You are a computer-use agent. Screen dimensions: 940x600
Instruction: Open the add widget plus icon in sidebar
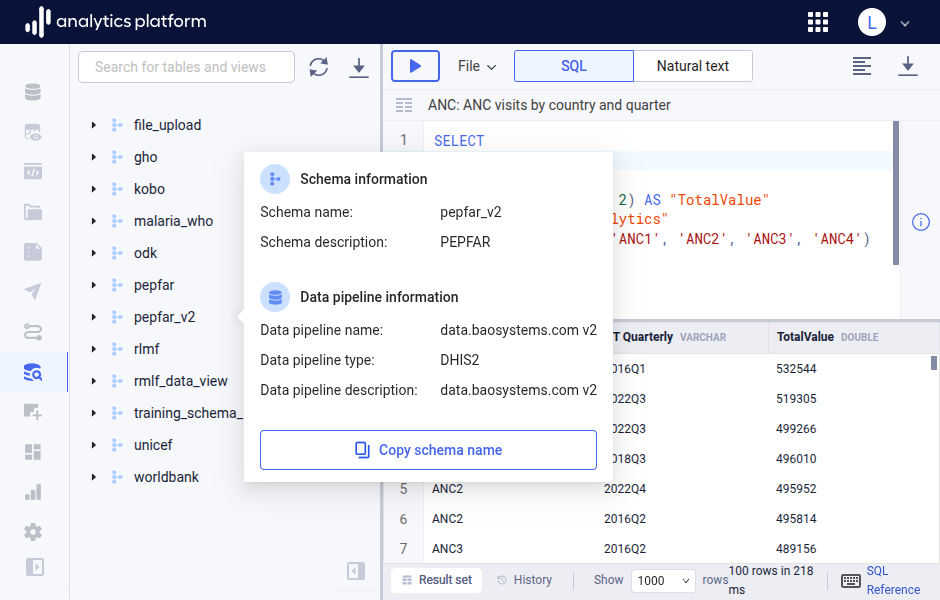click(33, 412)
